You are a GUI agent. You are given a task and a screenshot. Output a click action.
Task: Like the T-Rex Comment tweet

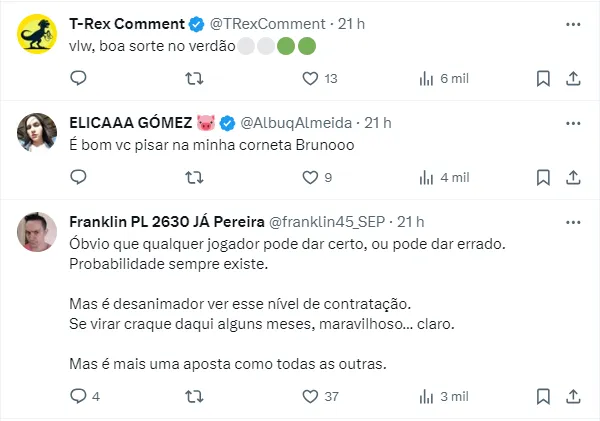(x=310, y=78)
